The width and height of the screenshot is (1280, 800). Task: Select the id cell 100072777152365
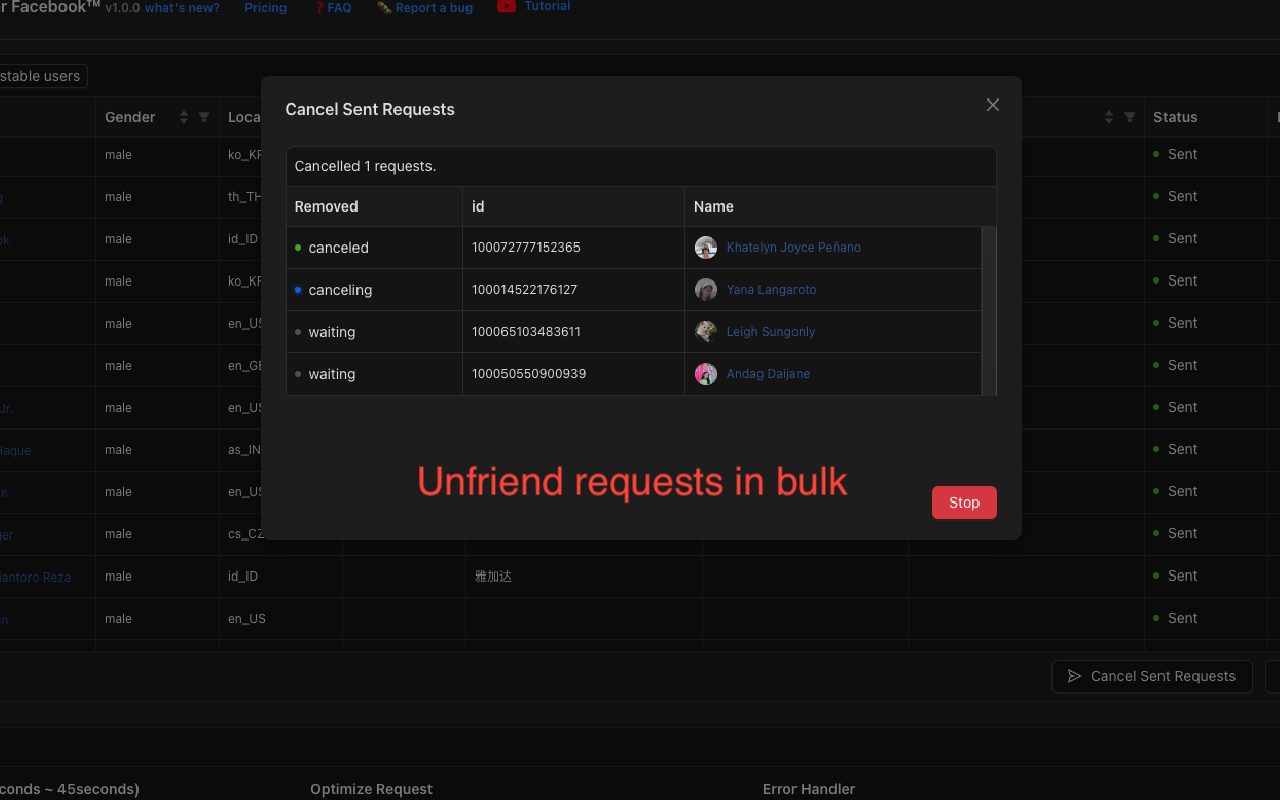click(x=523, y=247)
